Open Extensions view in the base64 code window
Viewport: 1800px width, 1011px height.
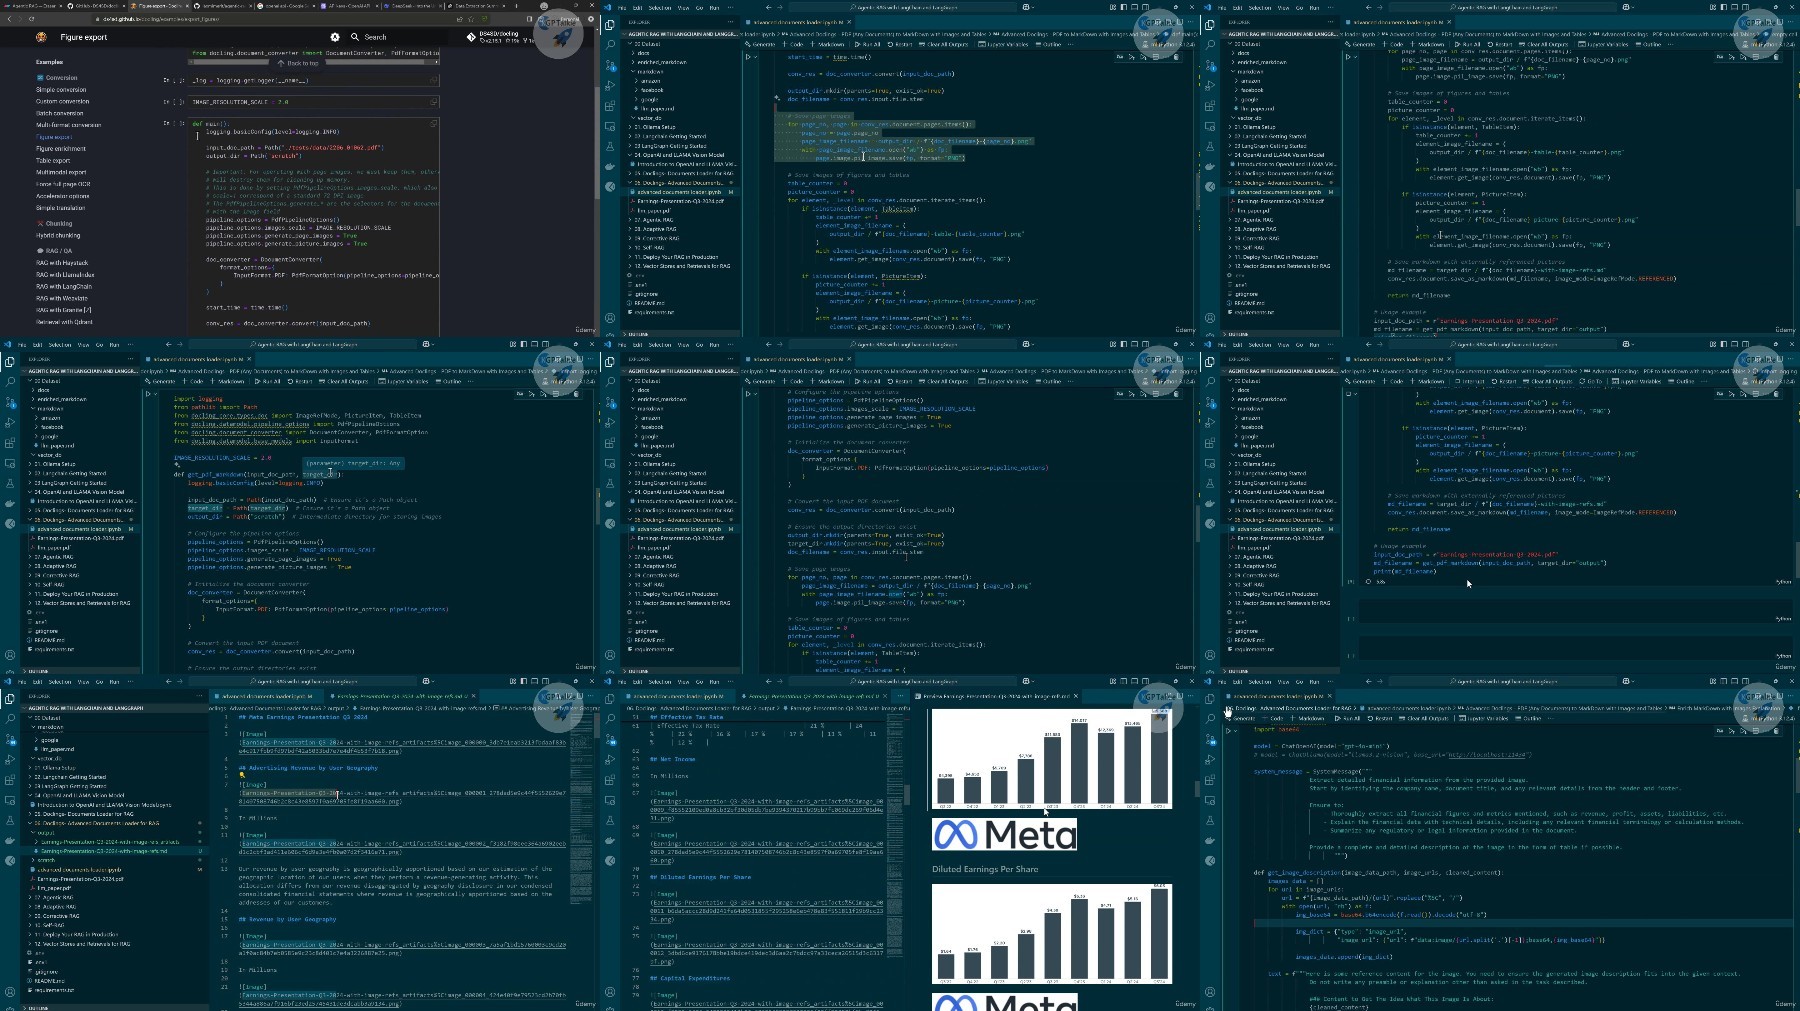(x=1210, y=780)
